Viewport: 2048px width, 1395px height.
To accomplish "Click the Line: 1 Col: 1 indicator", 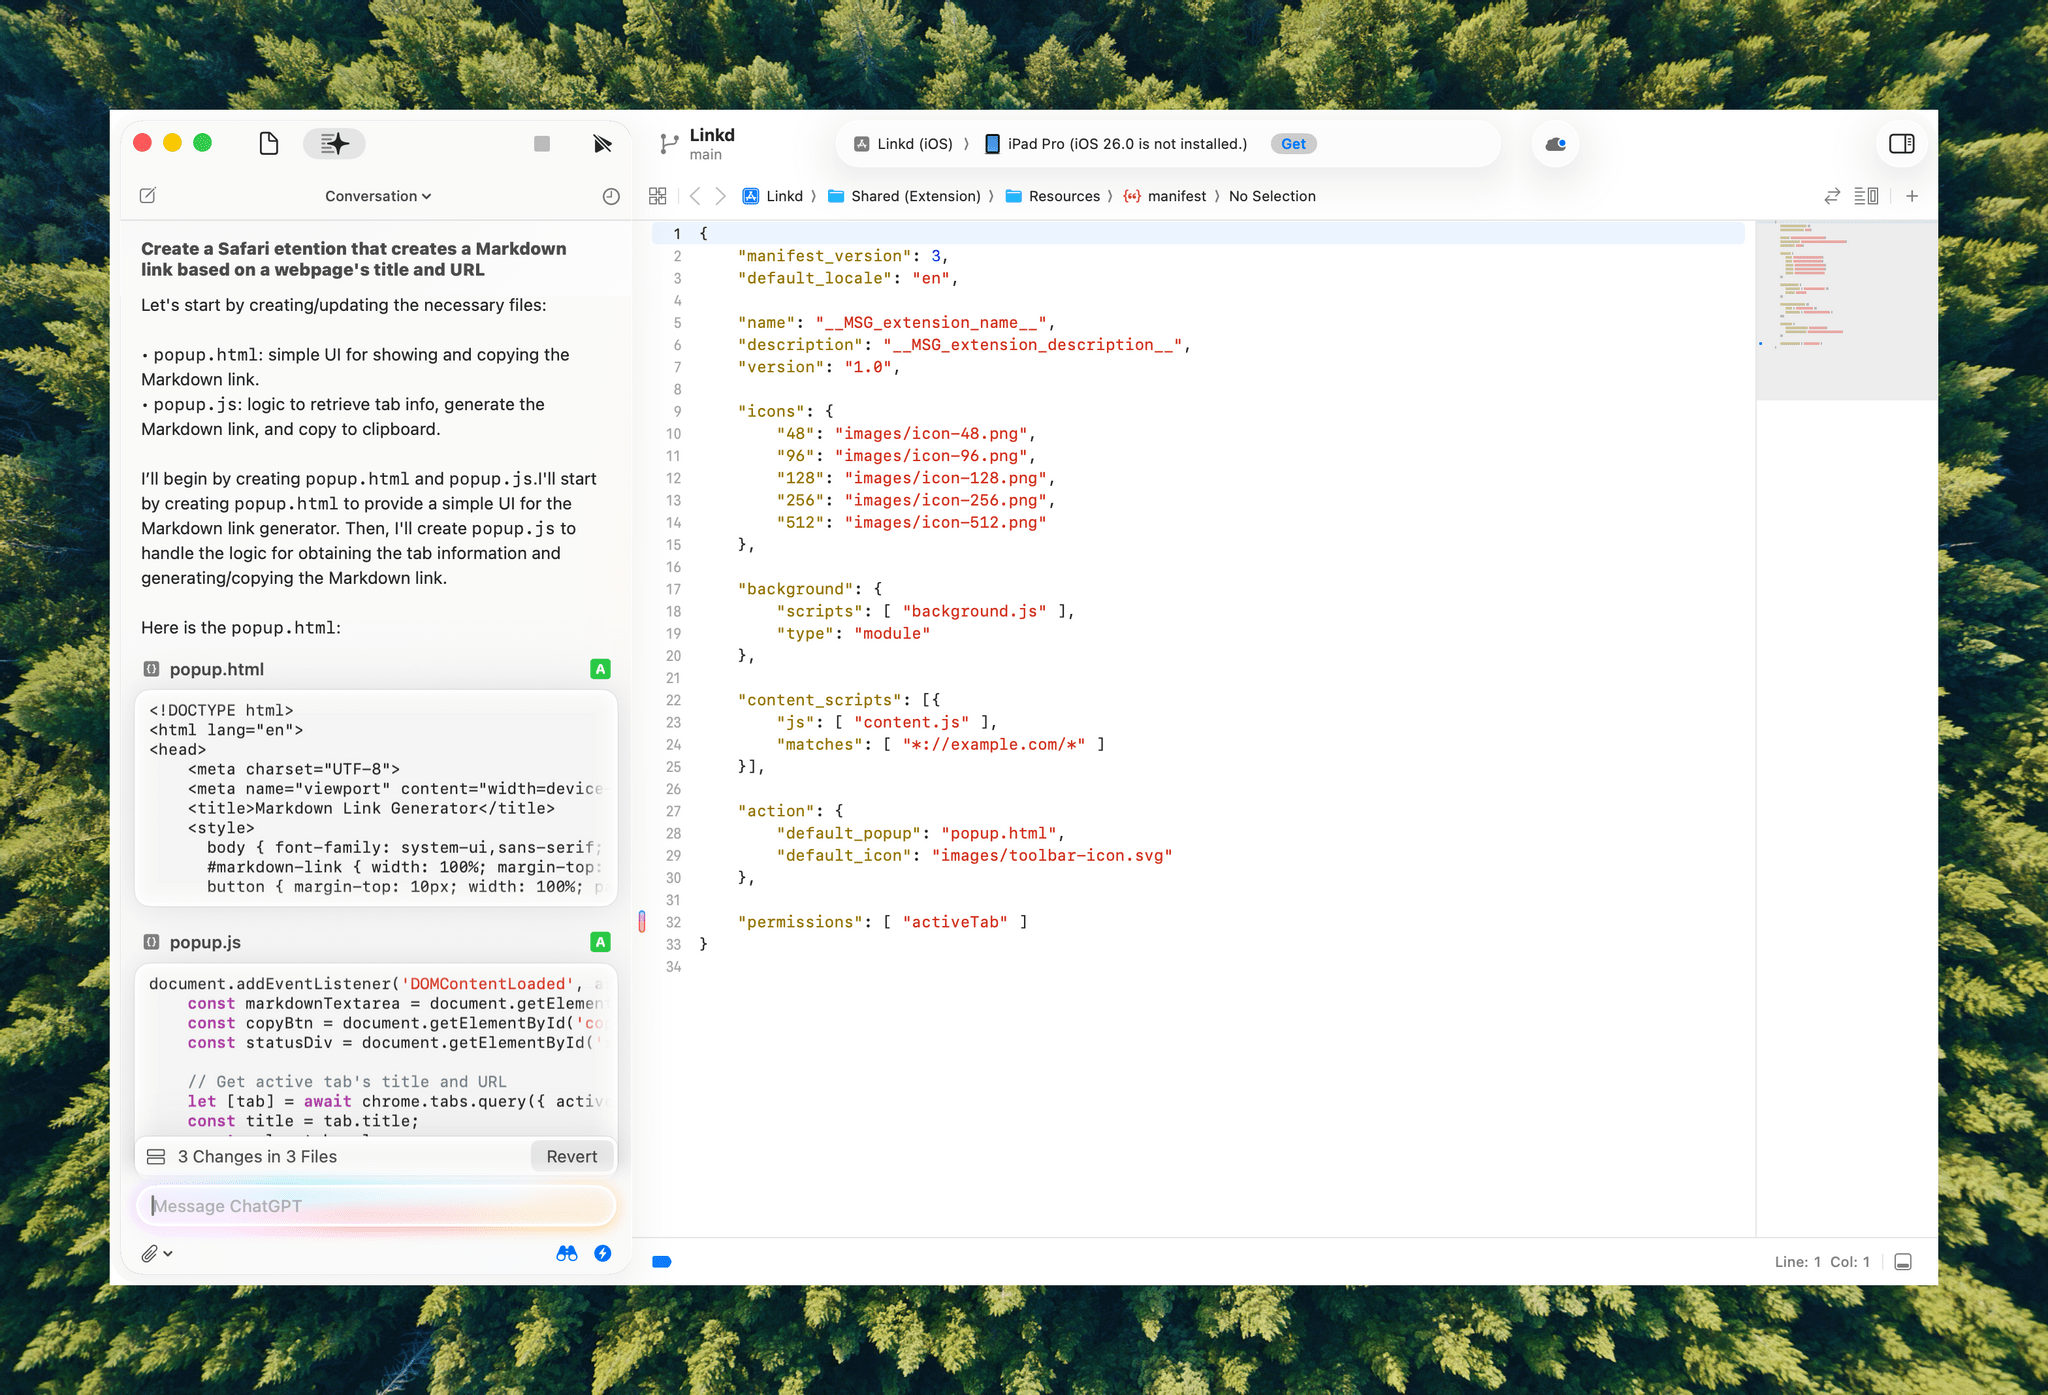I will (1822, 1262).
